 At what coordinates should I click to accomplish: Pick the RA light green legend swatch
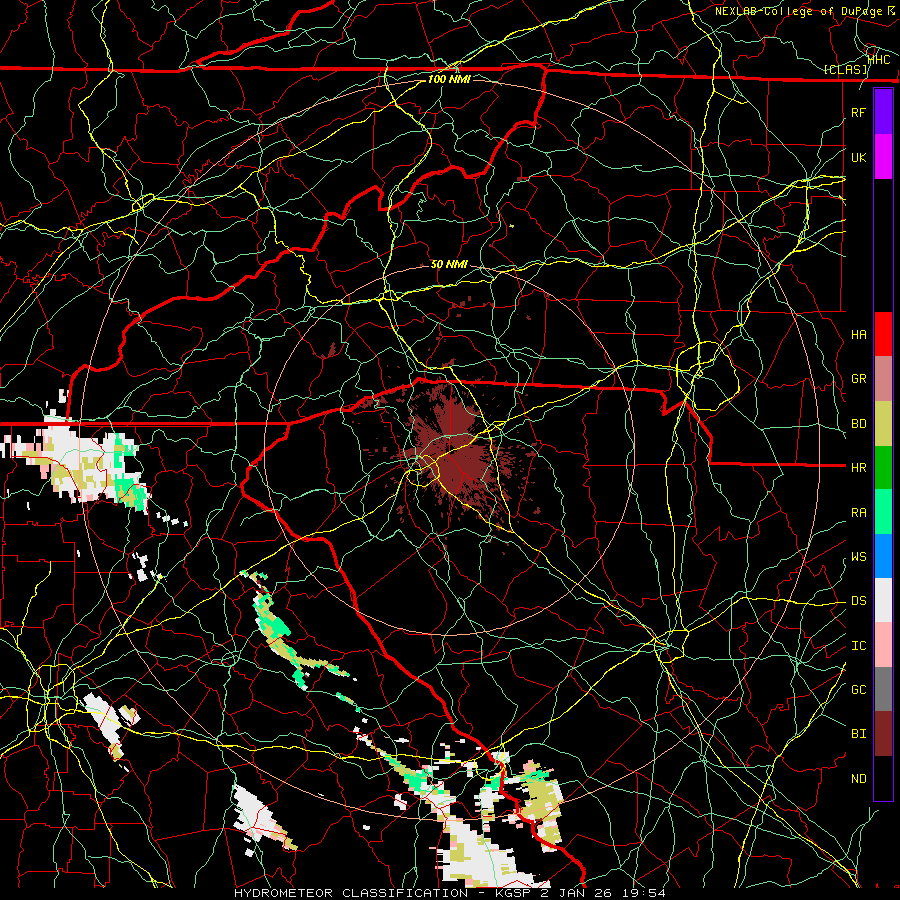[883, 512]
